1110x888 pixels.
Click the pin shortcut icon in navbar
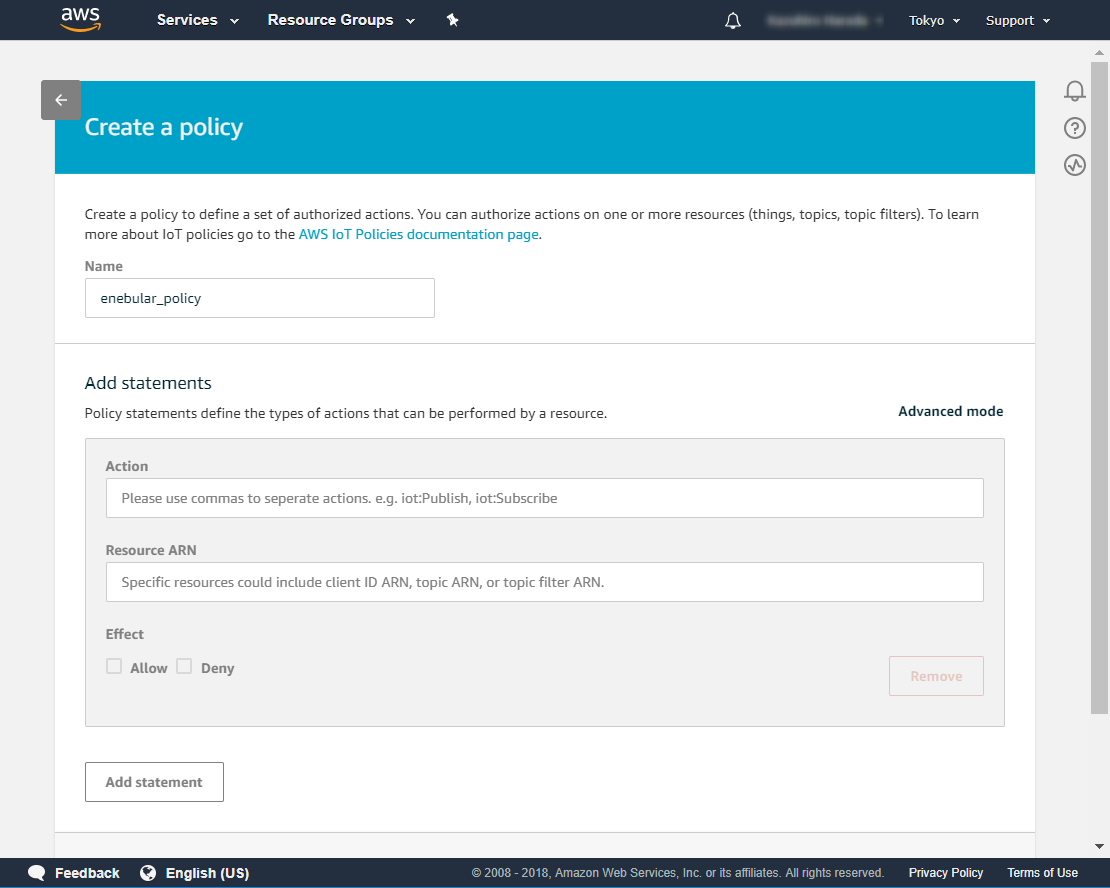coord(452,20)
